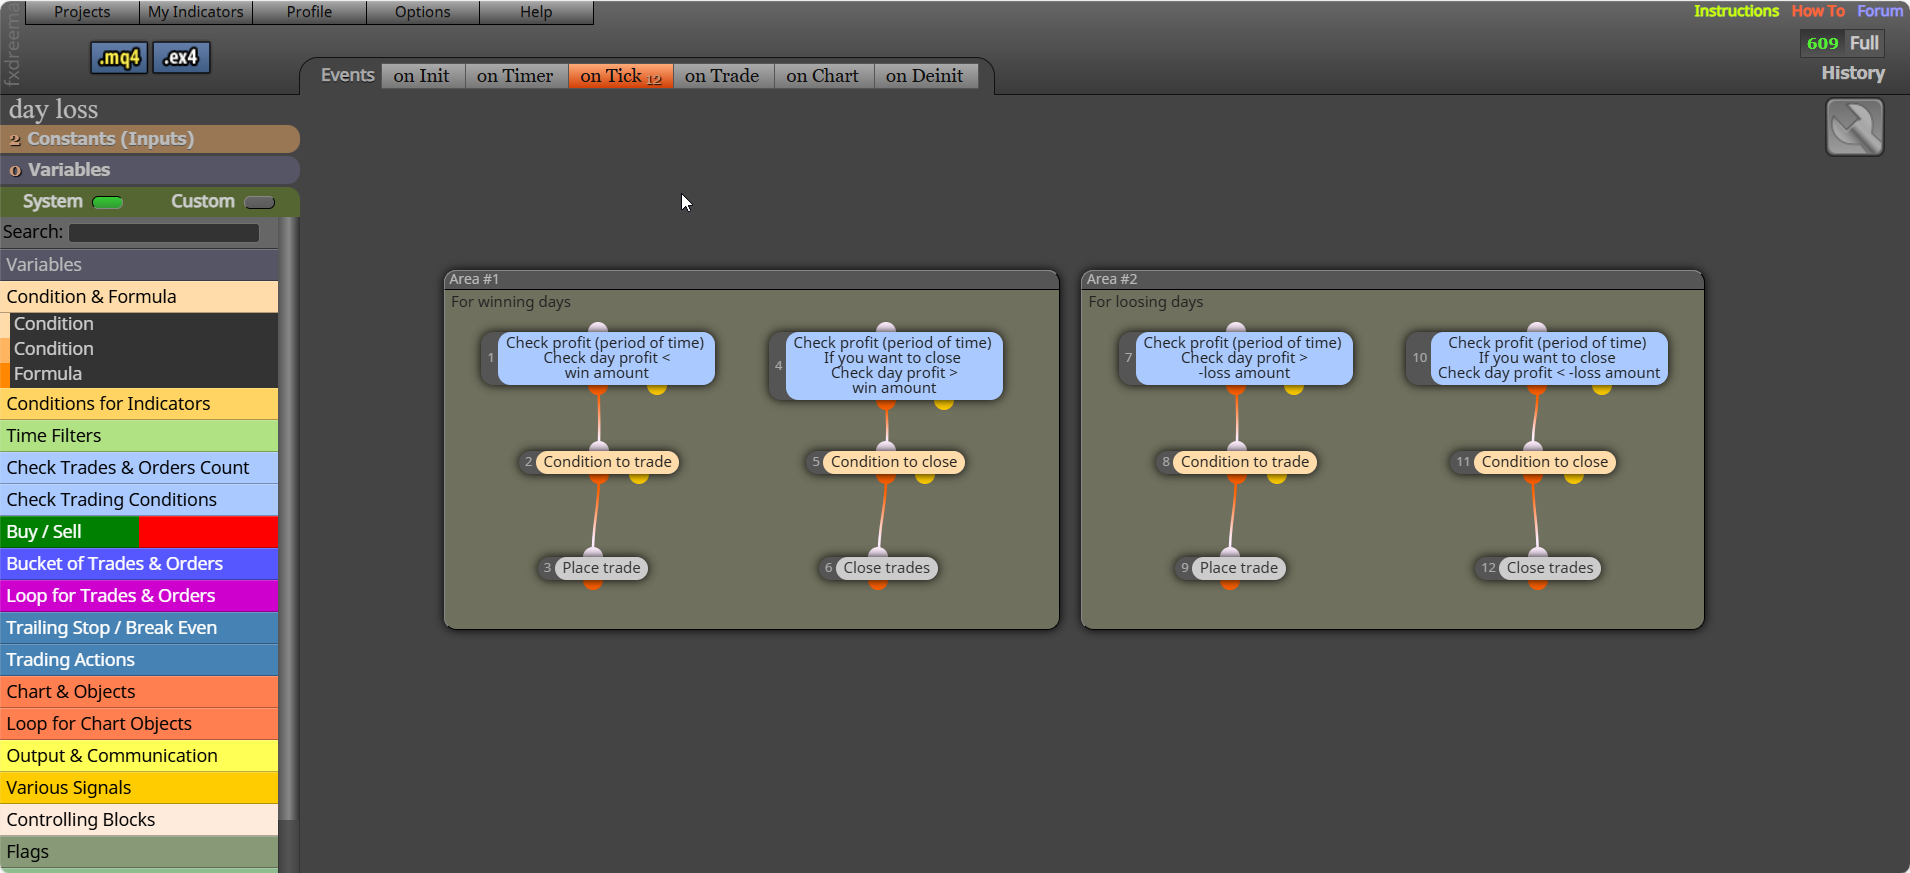Open History
Viewport: 1910px width, 873px height.
click(x=1853, y=73)
